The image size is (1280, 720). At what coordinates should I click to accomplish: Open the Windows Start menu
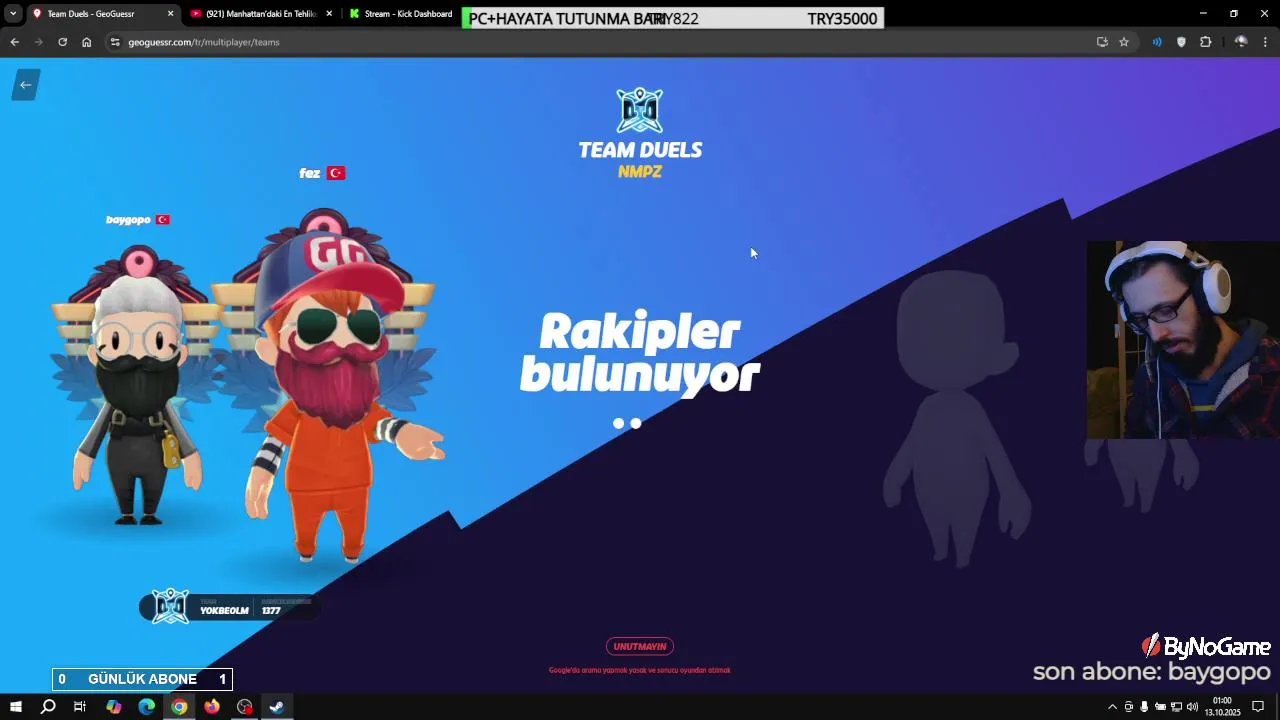click(x=16, y=707)
